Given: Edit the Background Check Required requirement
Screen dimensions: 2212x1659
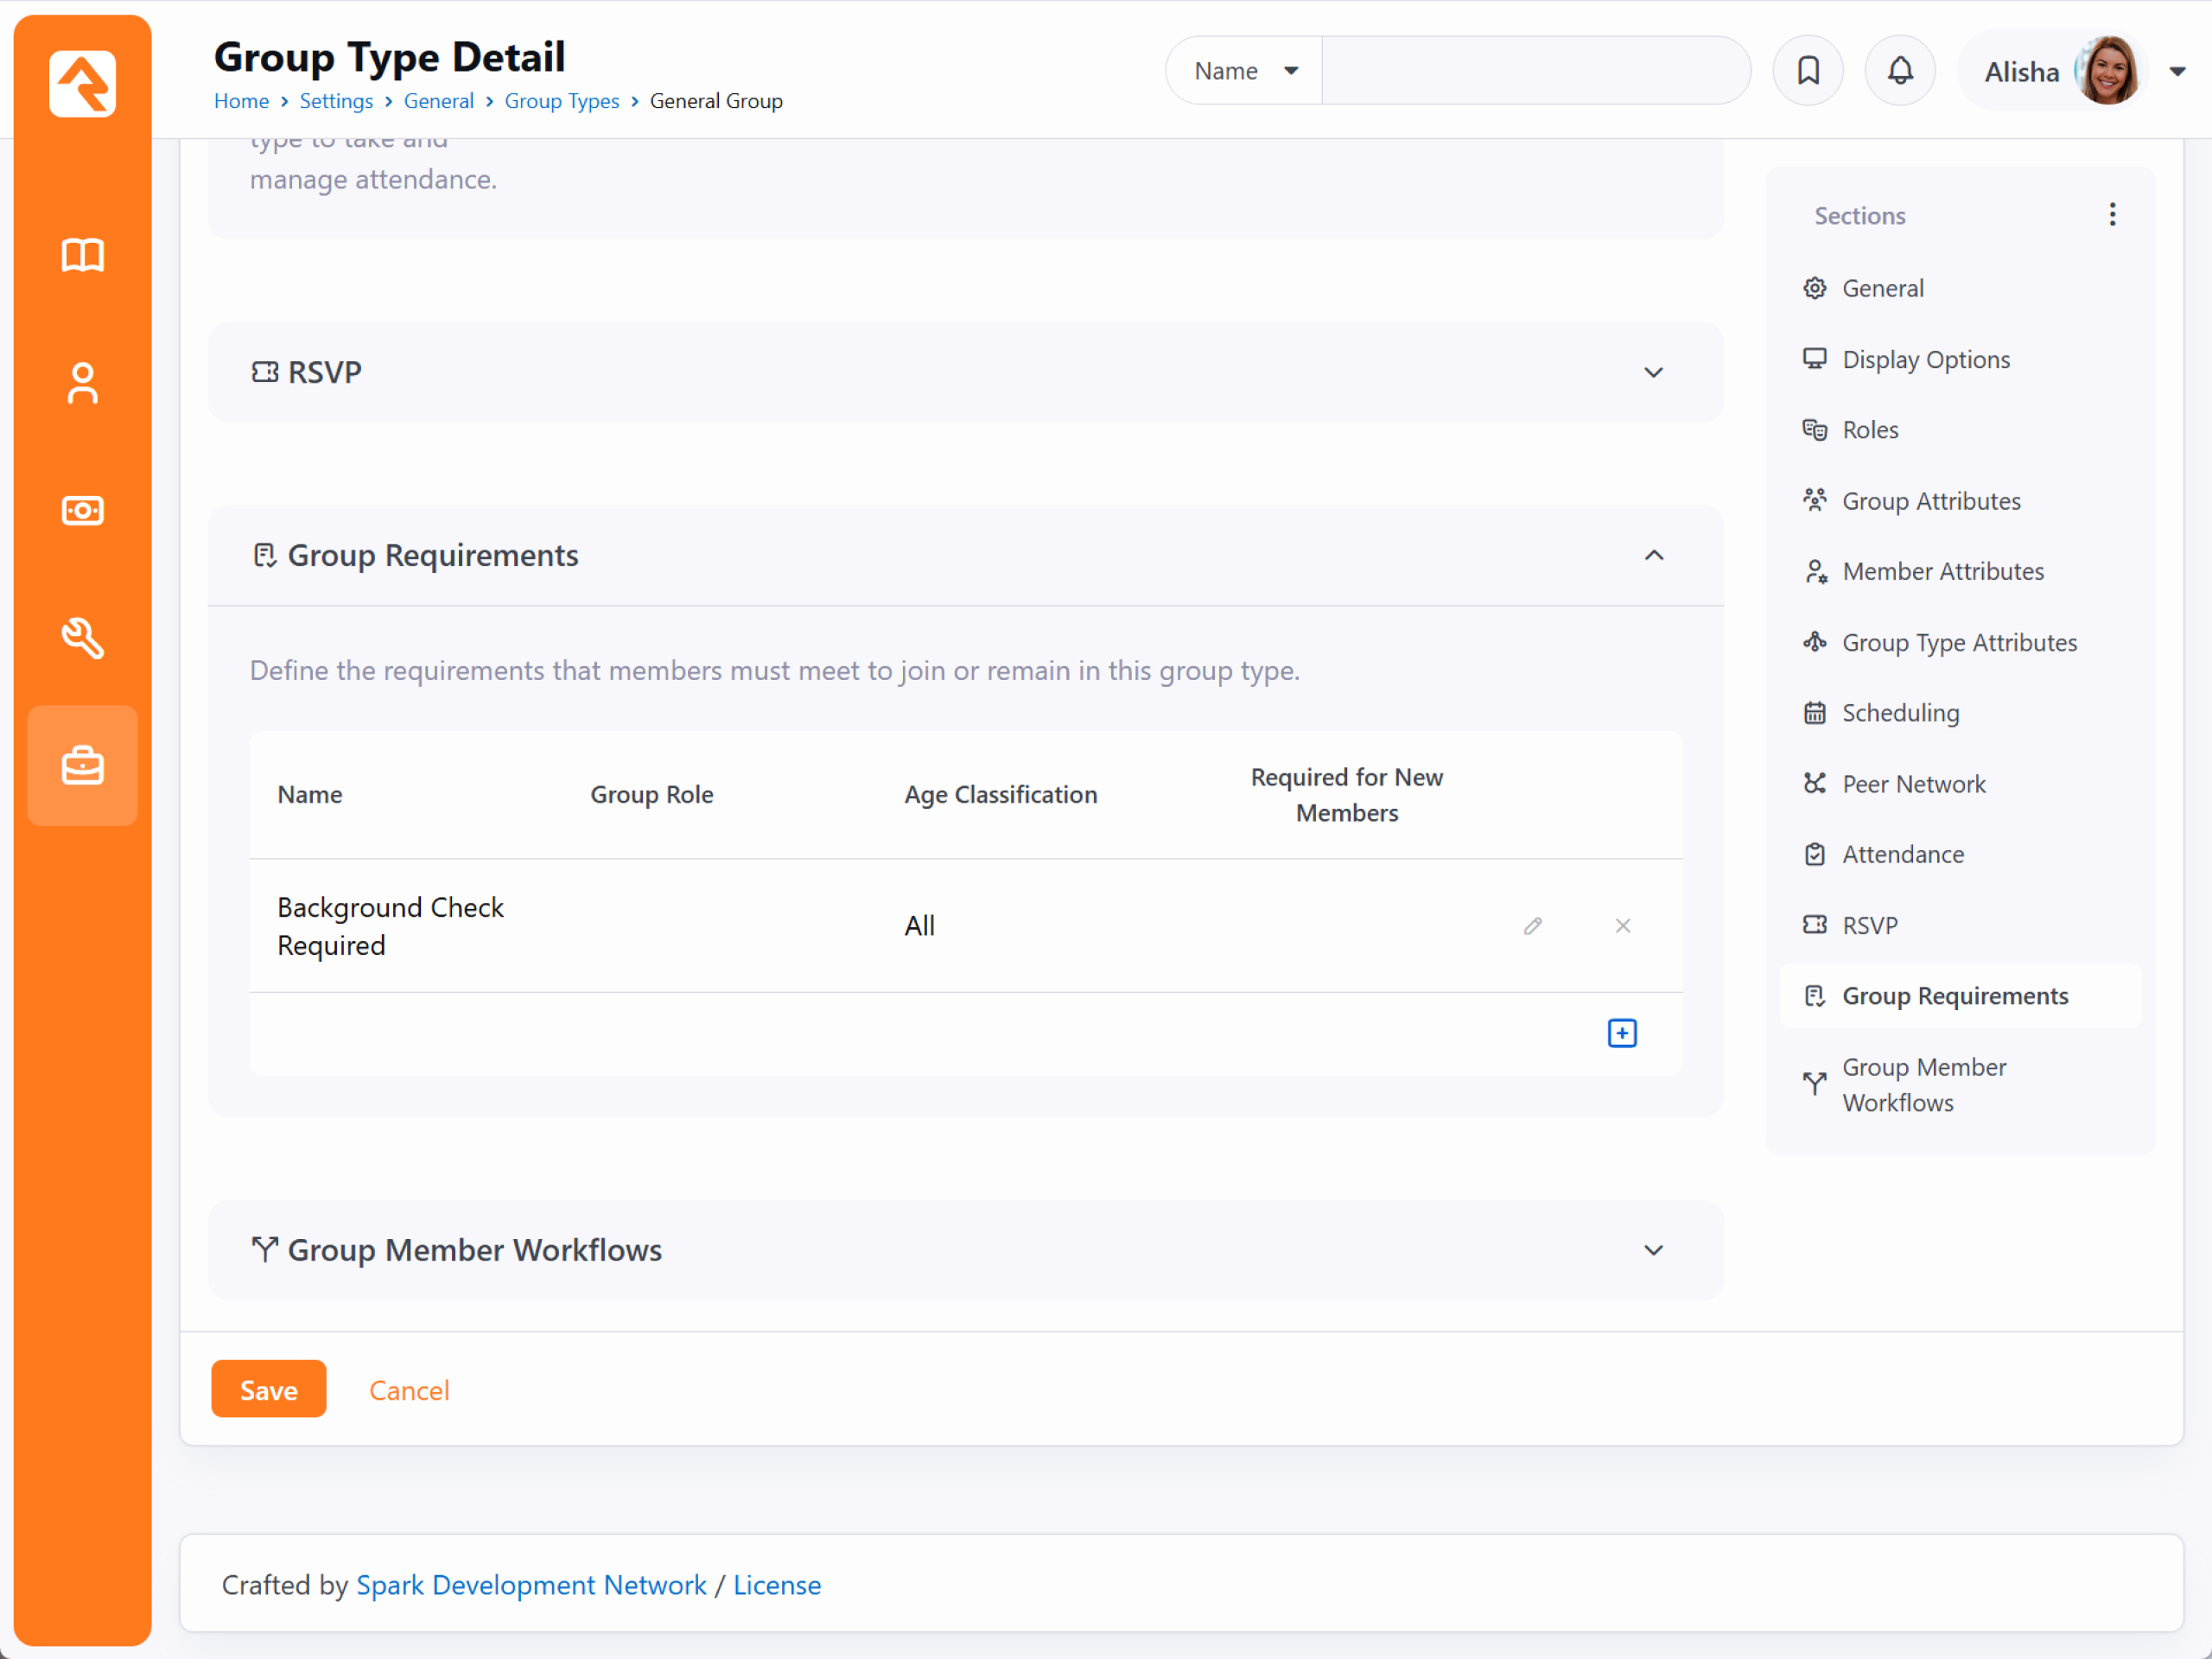Looking at the screenshot, I should pos(1532,926).
